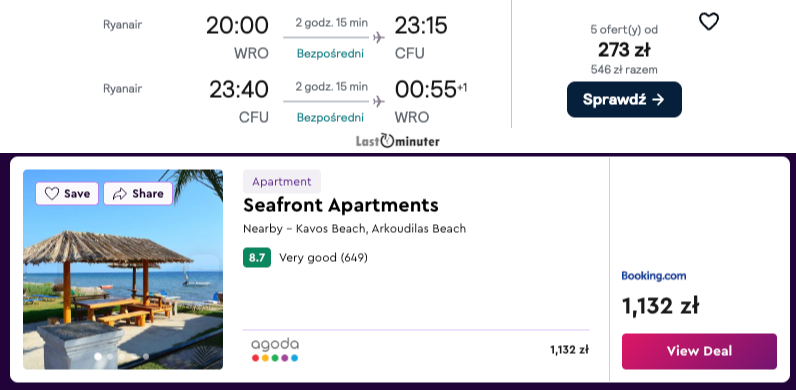Select the agoda 1,132 zł price
The image size is (796, 390).
569,349
